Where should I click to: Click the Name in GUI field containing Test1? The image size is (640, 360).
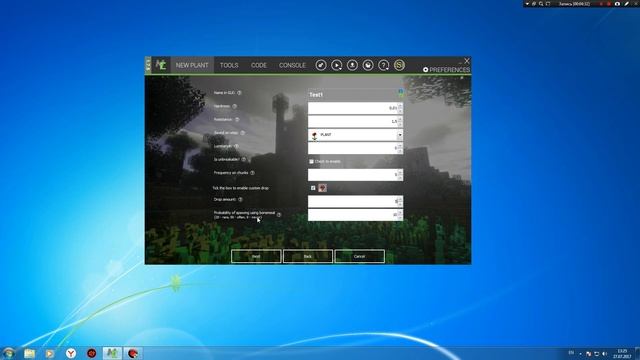[355, 95]
